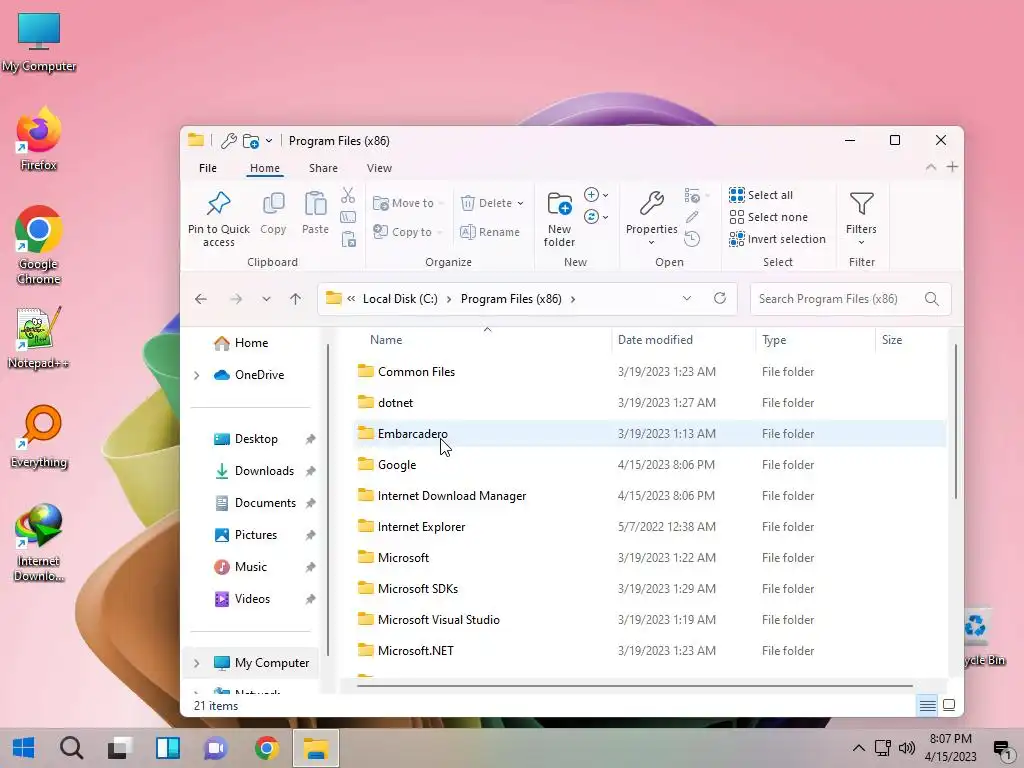Sort by Date modified column header
The image size is (1024, 768).
[x=655, y=340]
